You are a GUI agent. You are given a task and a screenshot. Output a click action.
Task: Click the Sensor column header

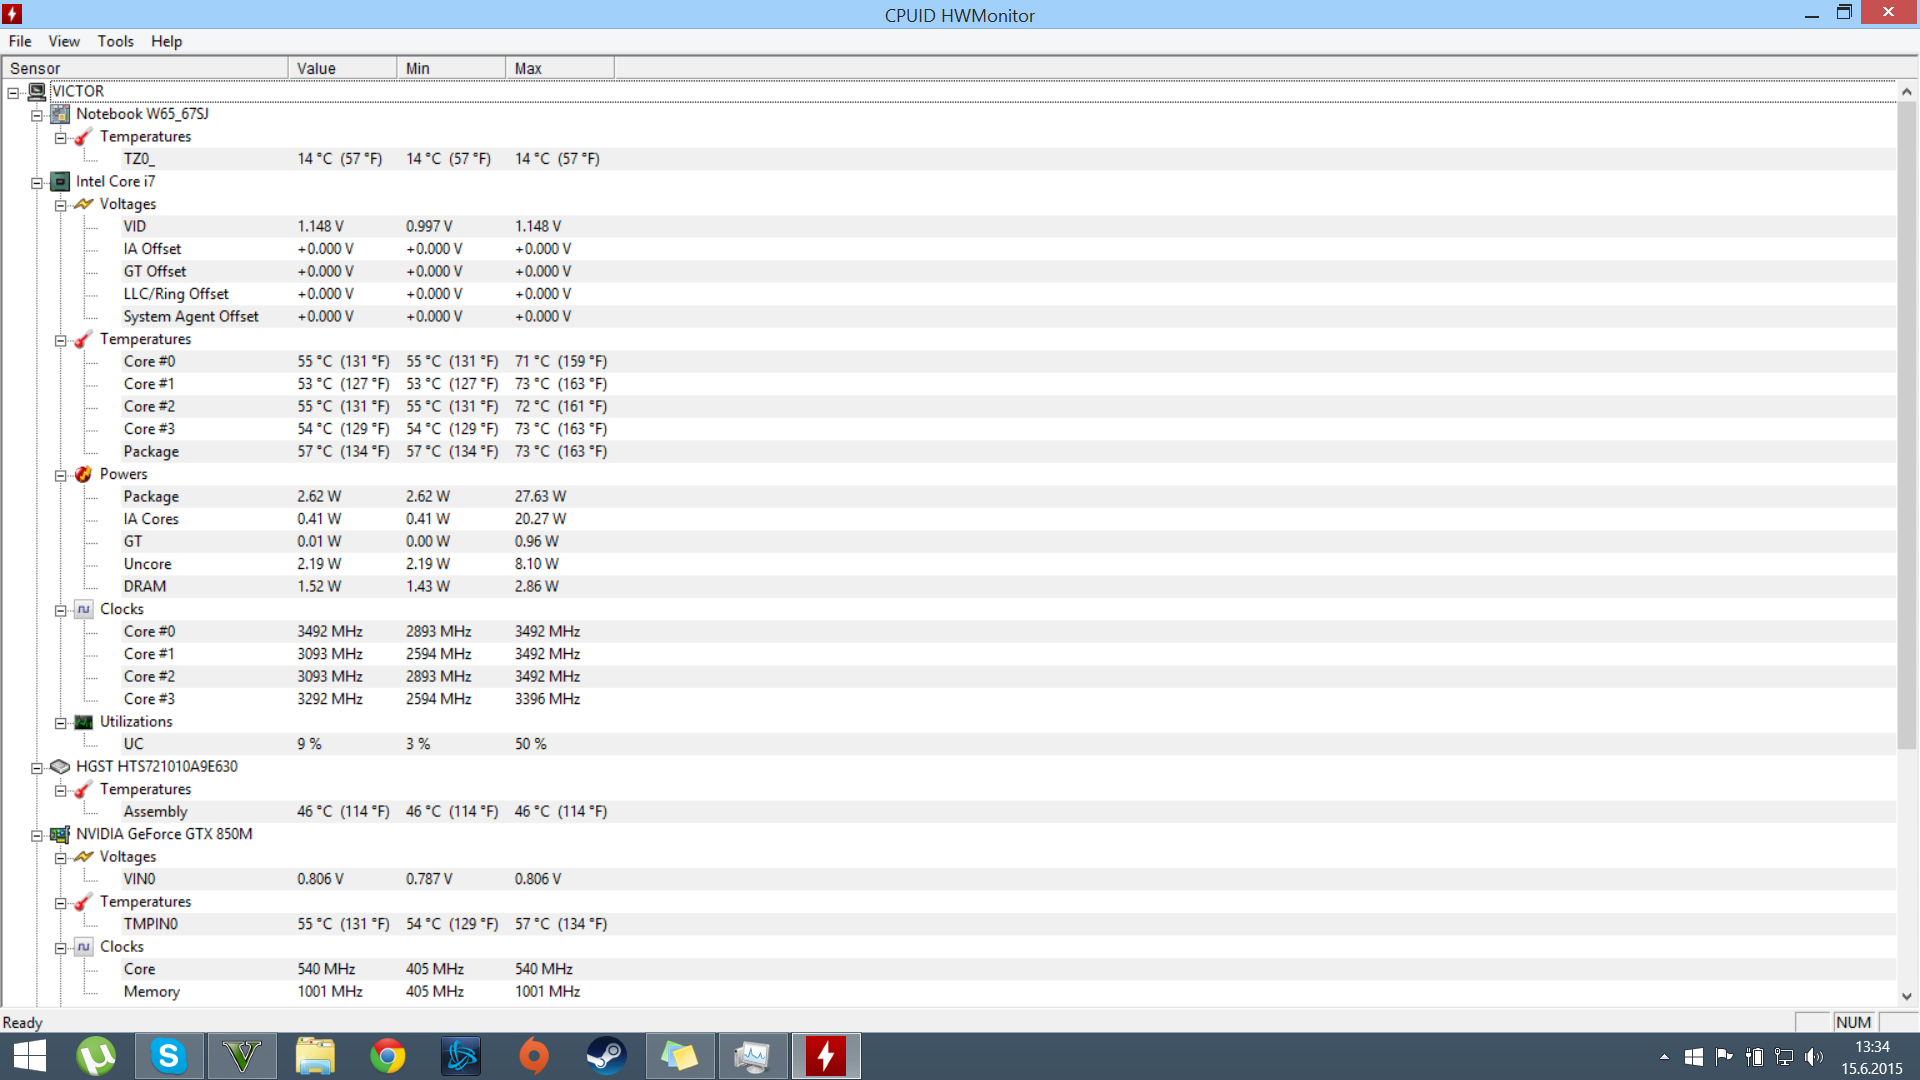[145, 68]
